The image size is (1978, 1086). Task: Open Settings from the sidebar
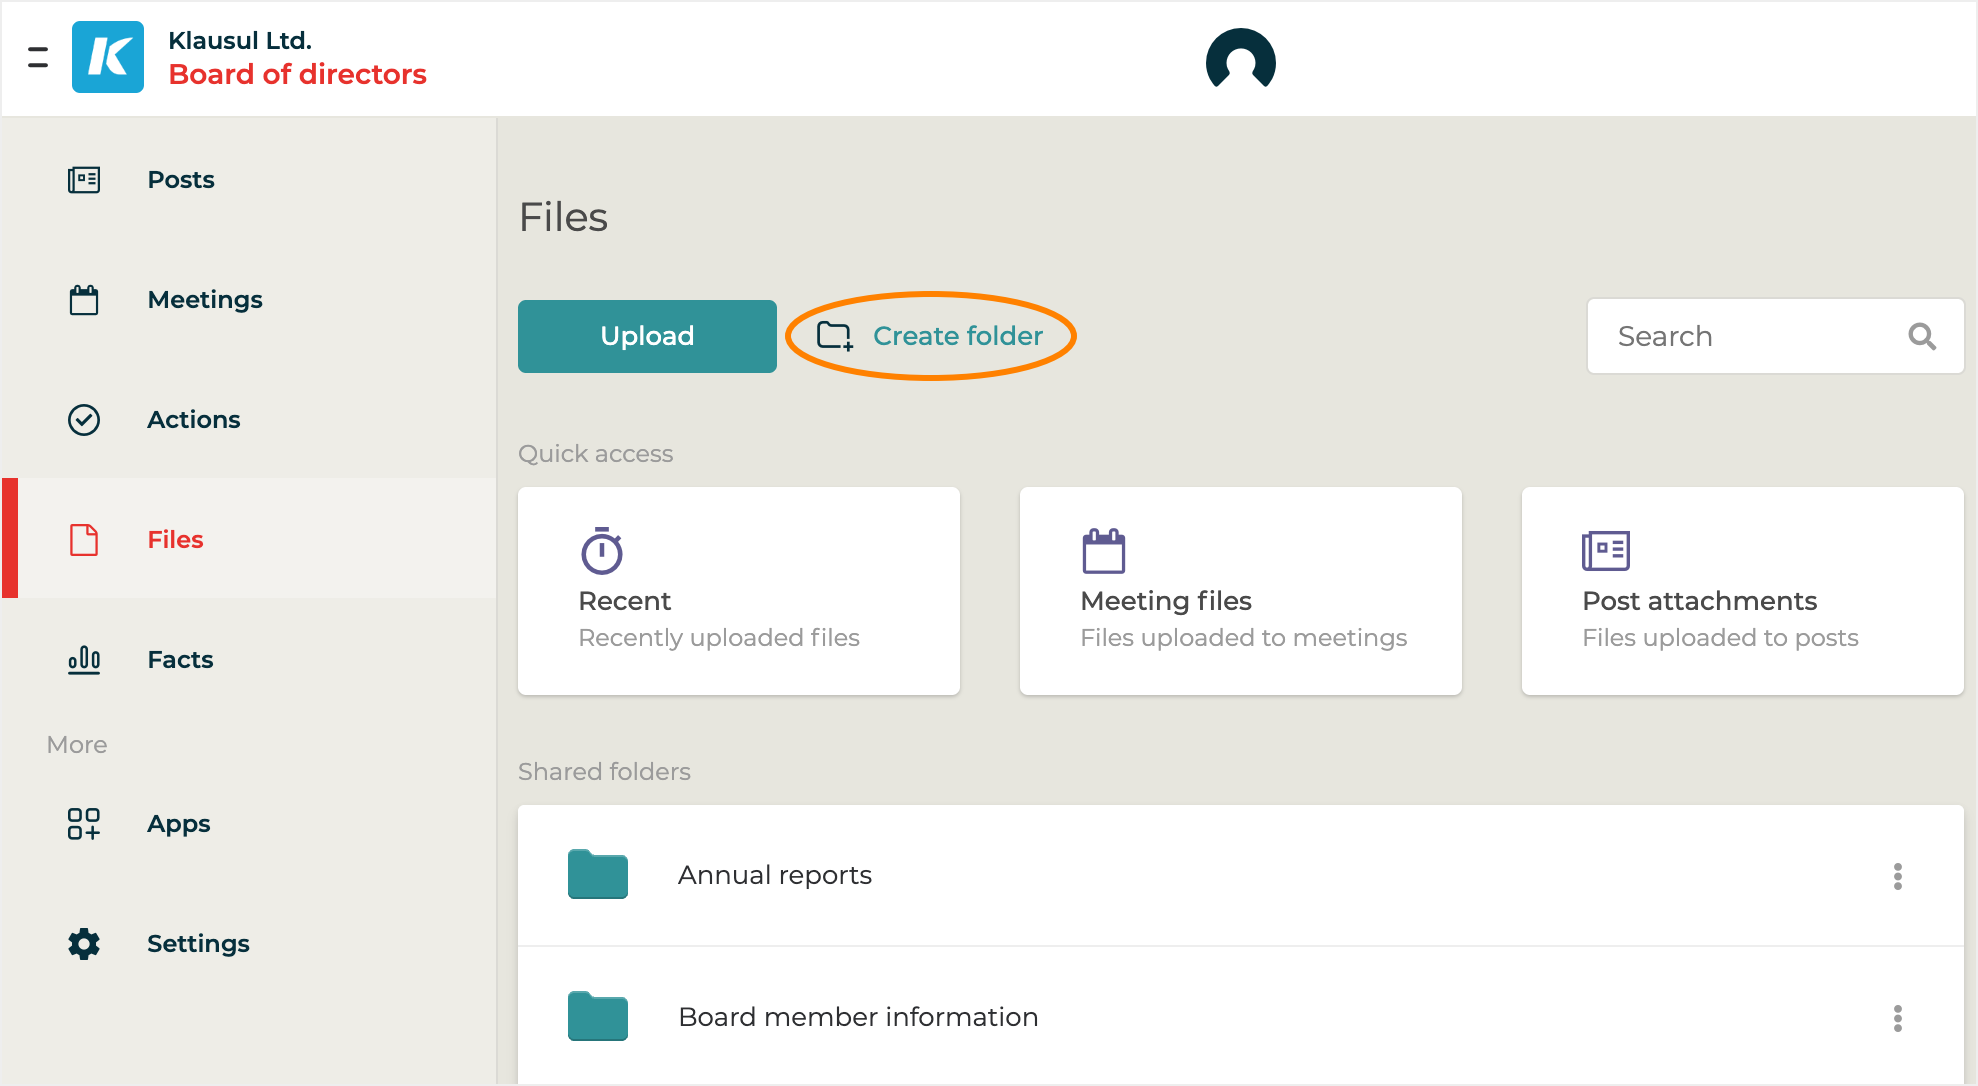(198, 944)
